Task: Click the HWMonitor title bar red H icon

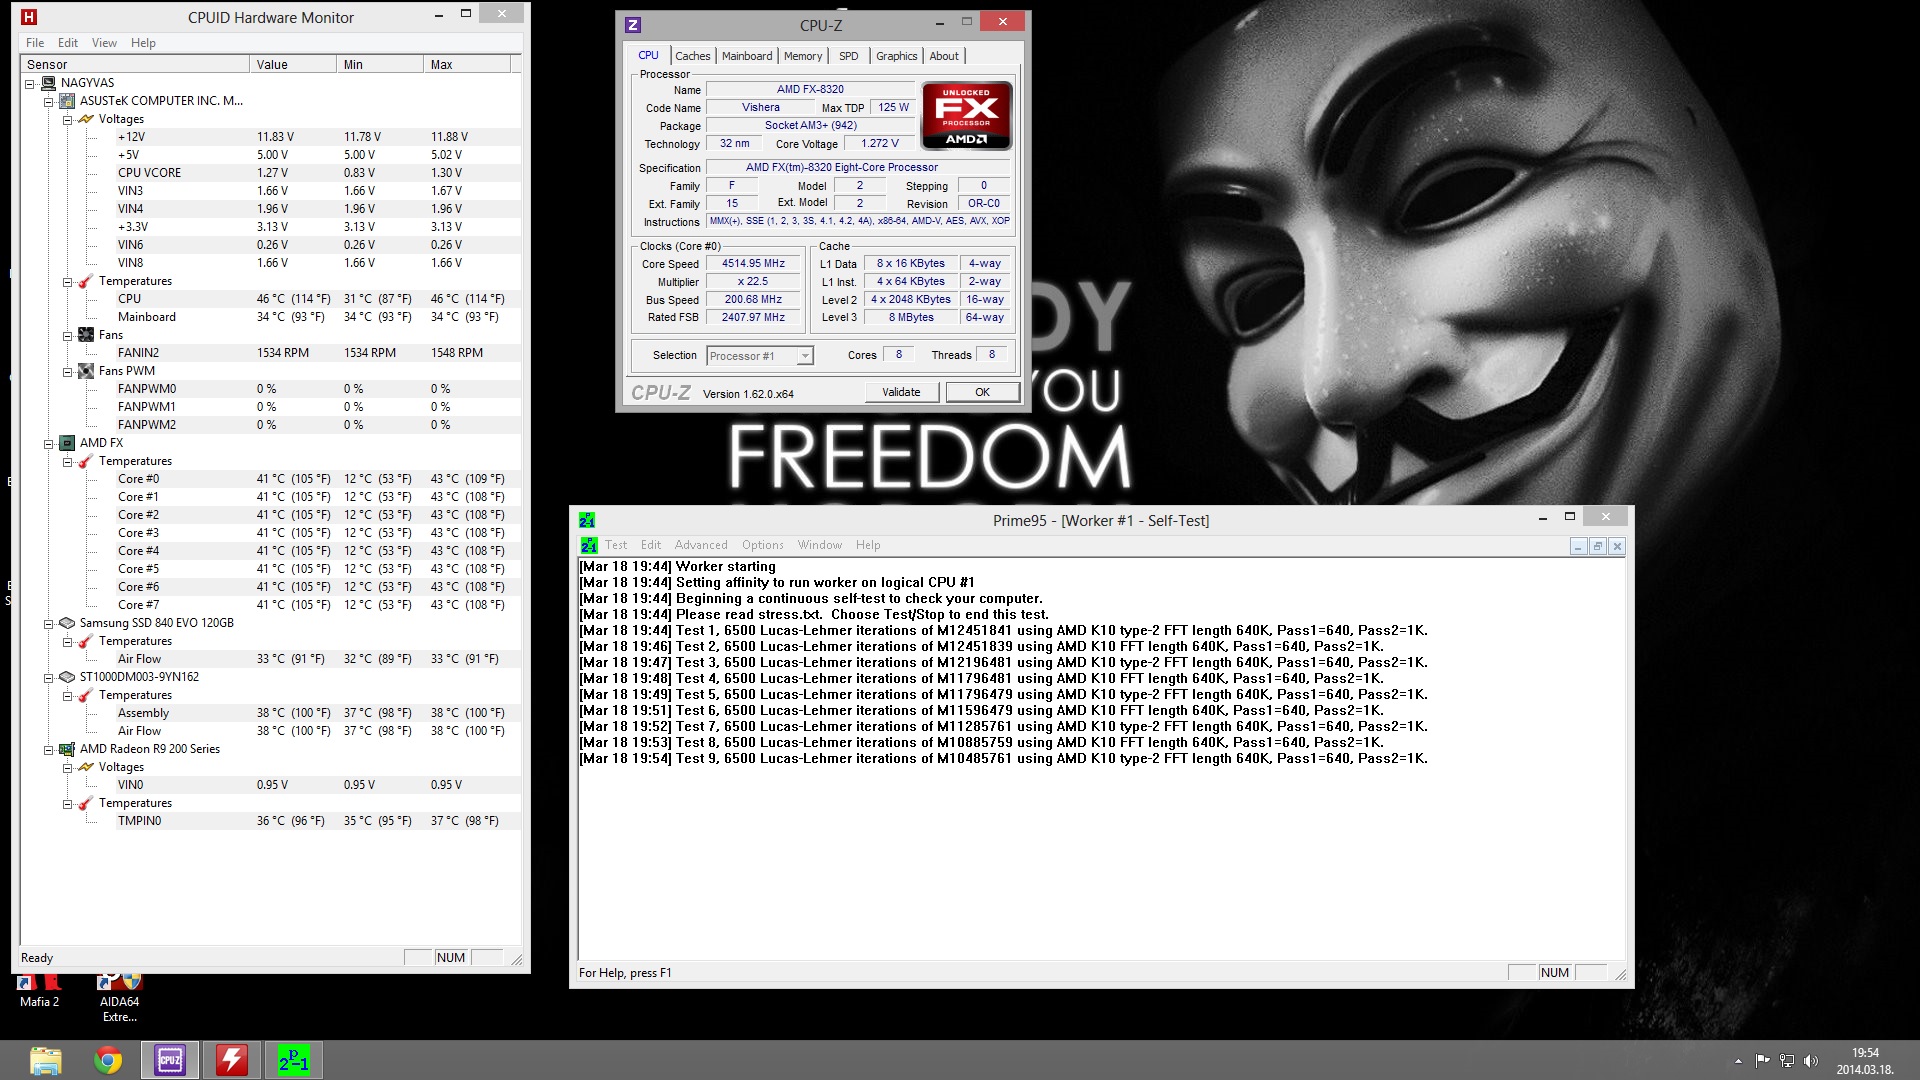Action: [29, 17]
